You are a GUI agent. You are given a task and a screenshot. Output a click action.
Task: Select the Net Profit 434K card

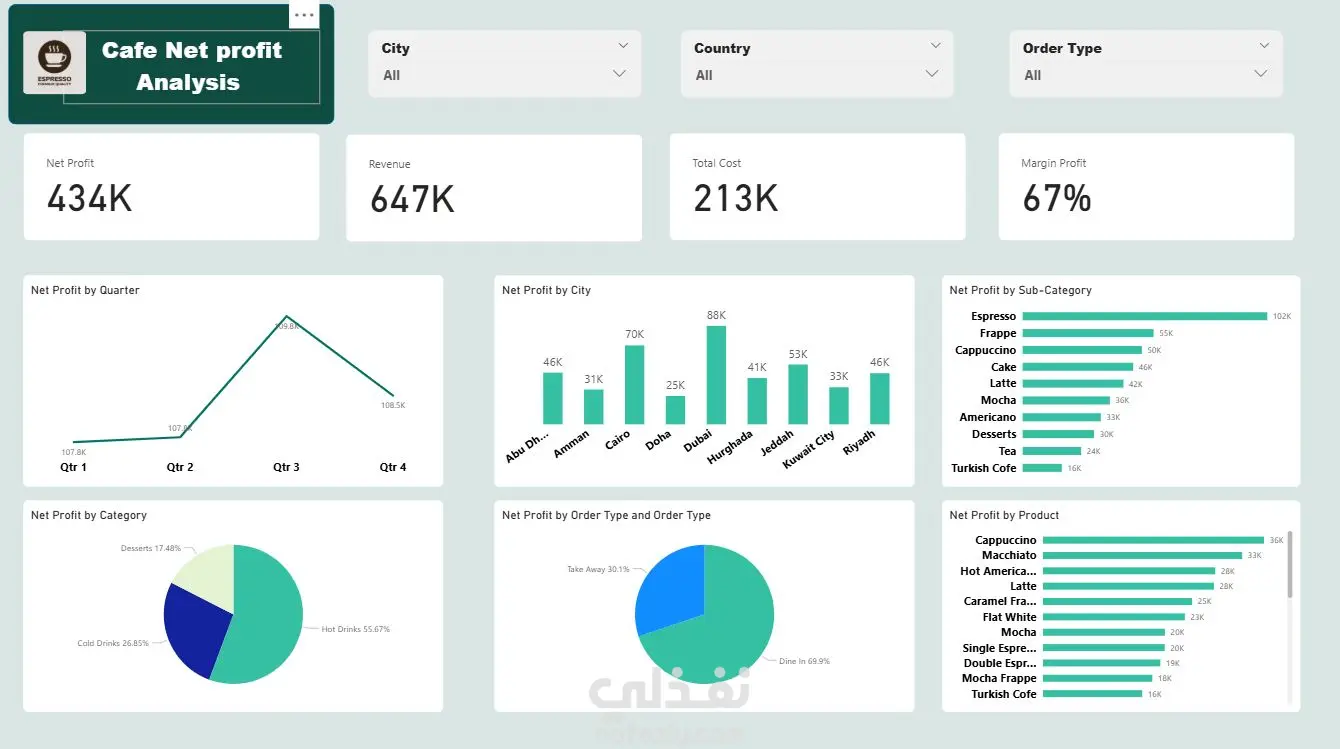click(171, 187)
